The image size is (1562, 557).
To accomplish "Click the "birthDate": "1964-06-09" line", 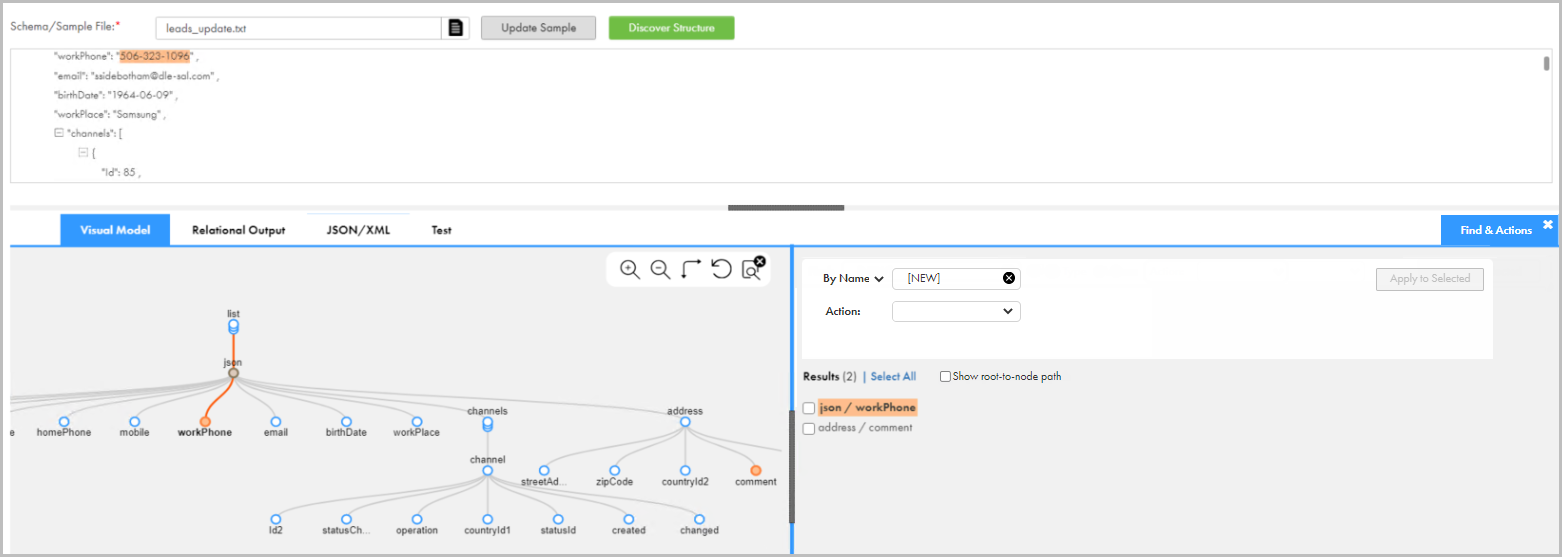I will [x=115, y=95].
